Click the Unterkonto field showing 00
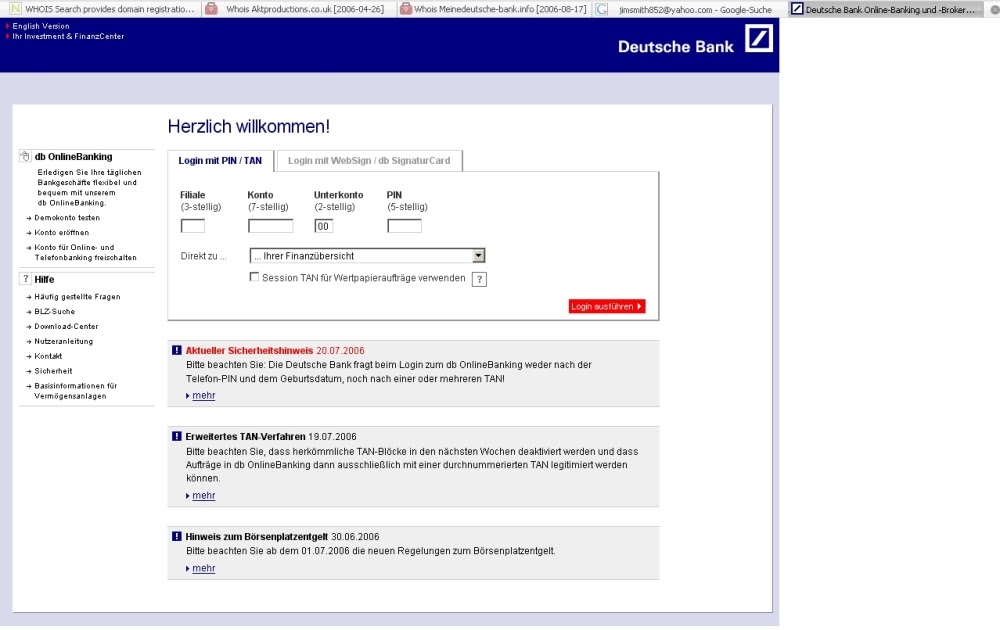 pos(323,226)
